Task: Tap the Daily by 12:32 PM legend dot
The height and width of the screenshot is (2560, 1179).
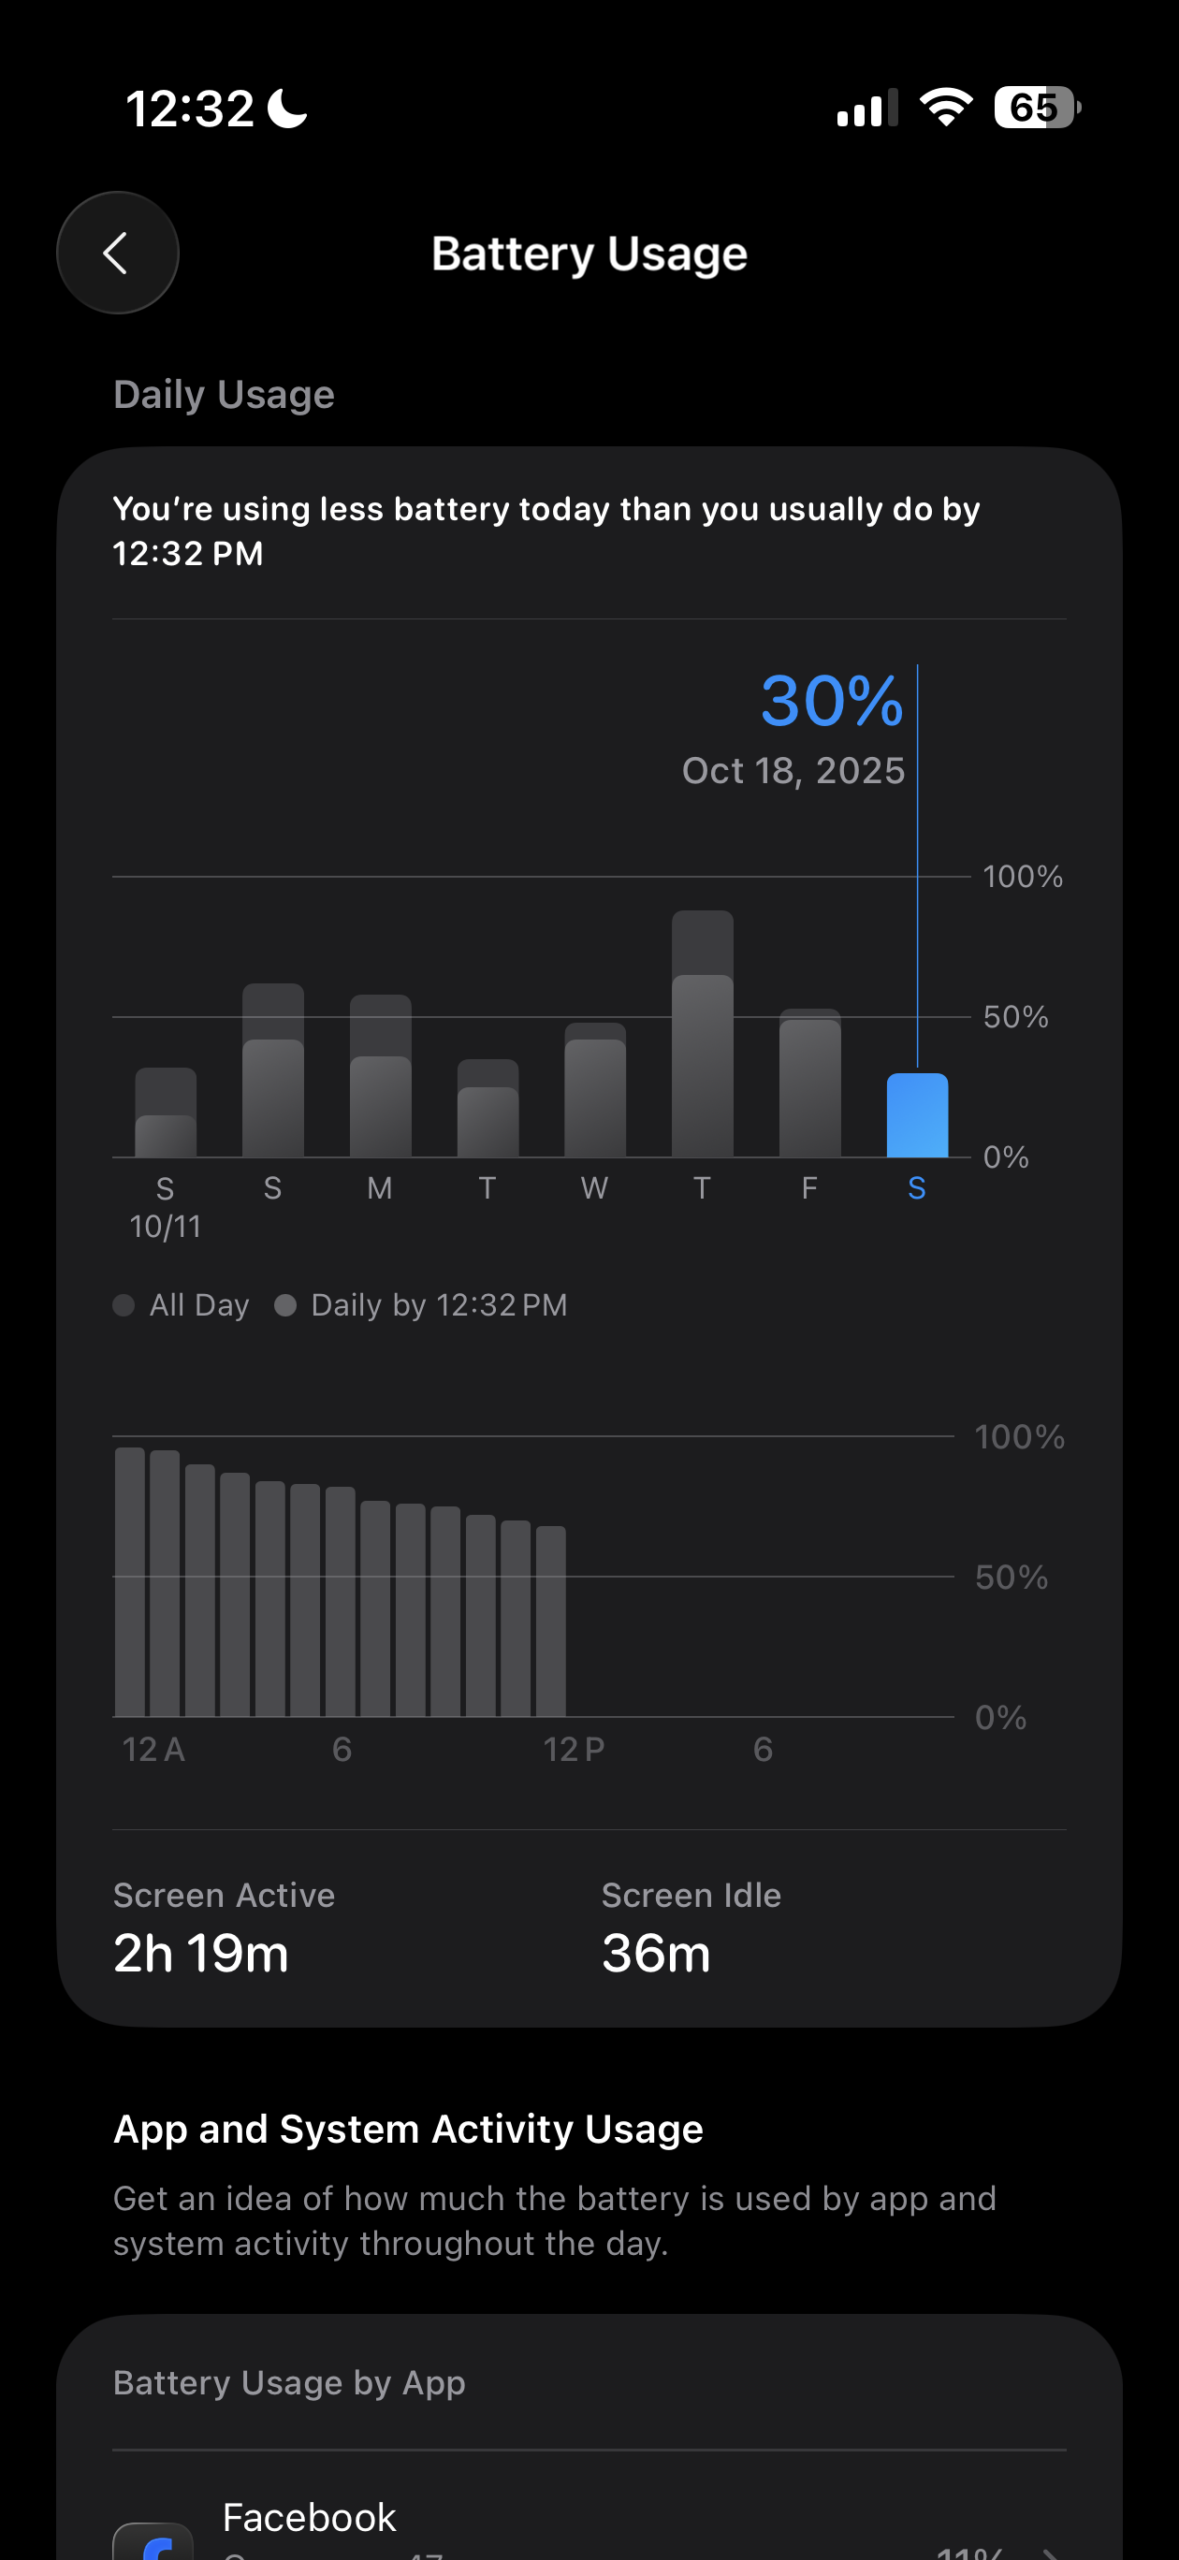Action: click(x=285, y=1305)
